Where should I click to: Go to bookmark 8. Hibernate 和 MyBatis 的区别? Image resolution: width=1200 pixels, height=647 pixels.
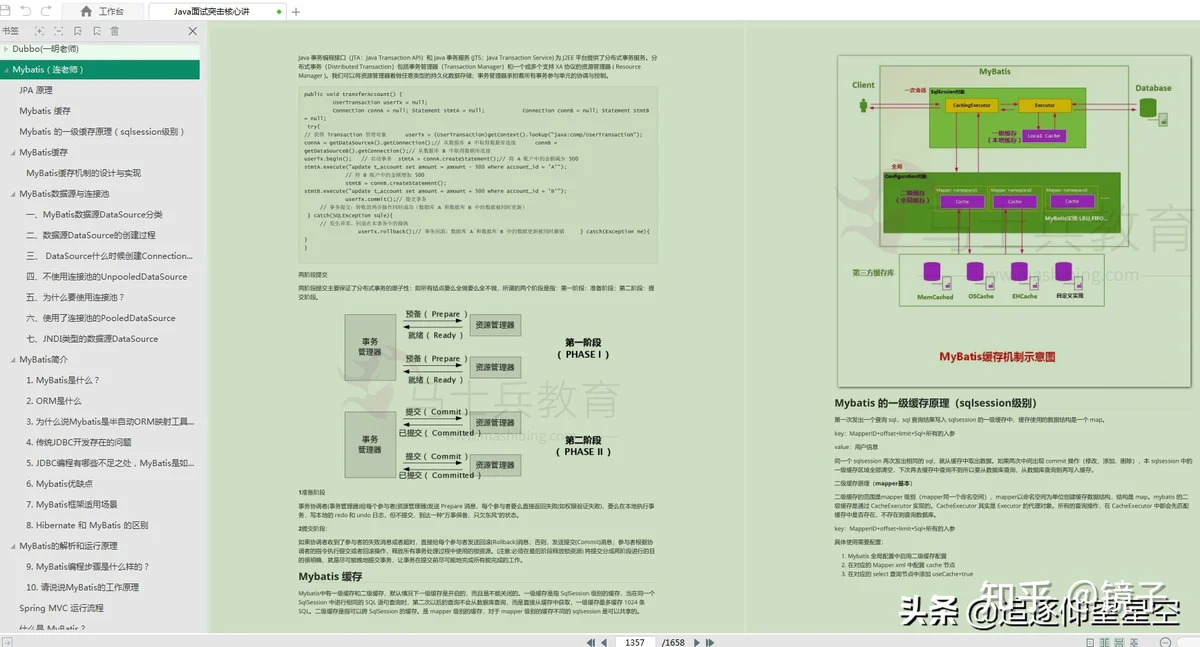[92, 525]
